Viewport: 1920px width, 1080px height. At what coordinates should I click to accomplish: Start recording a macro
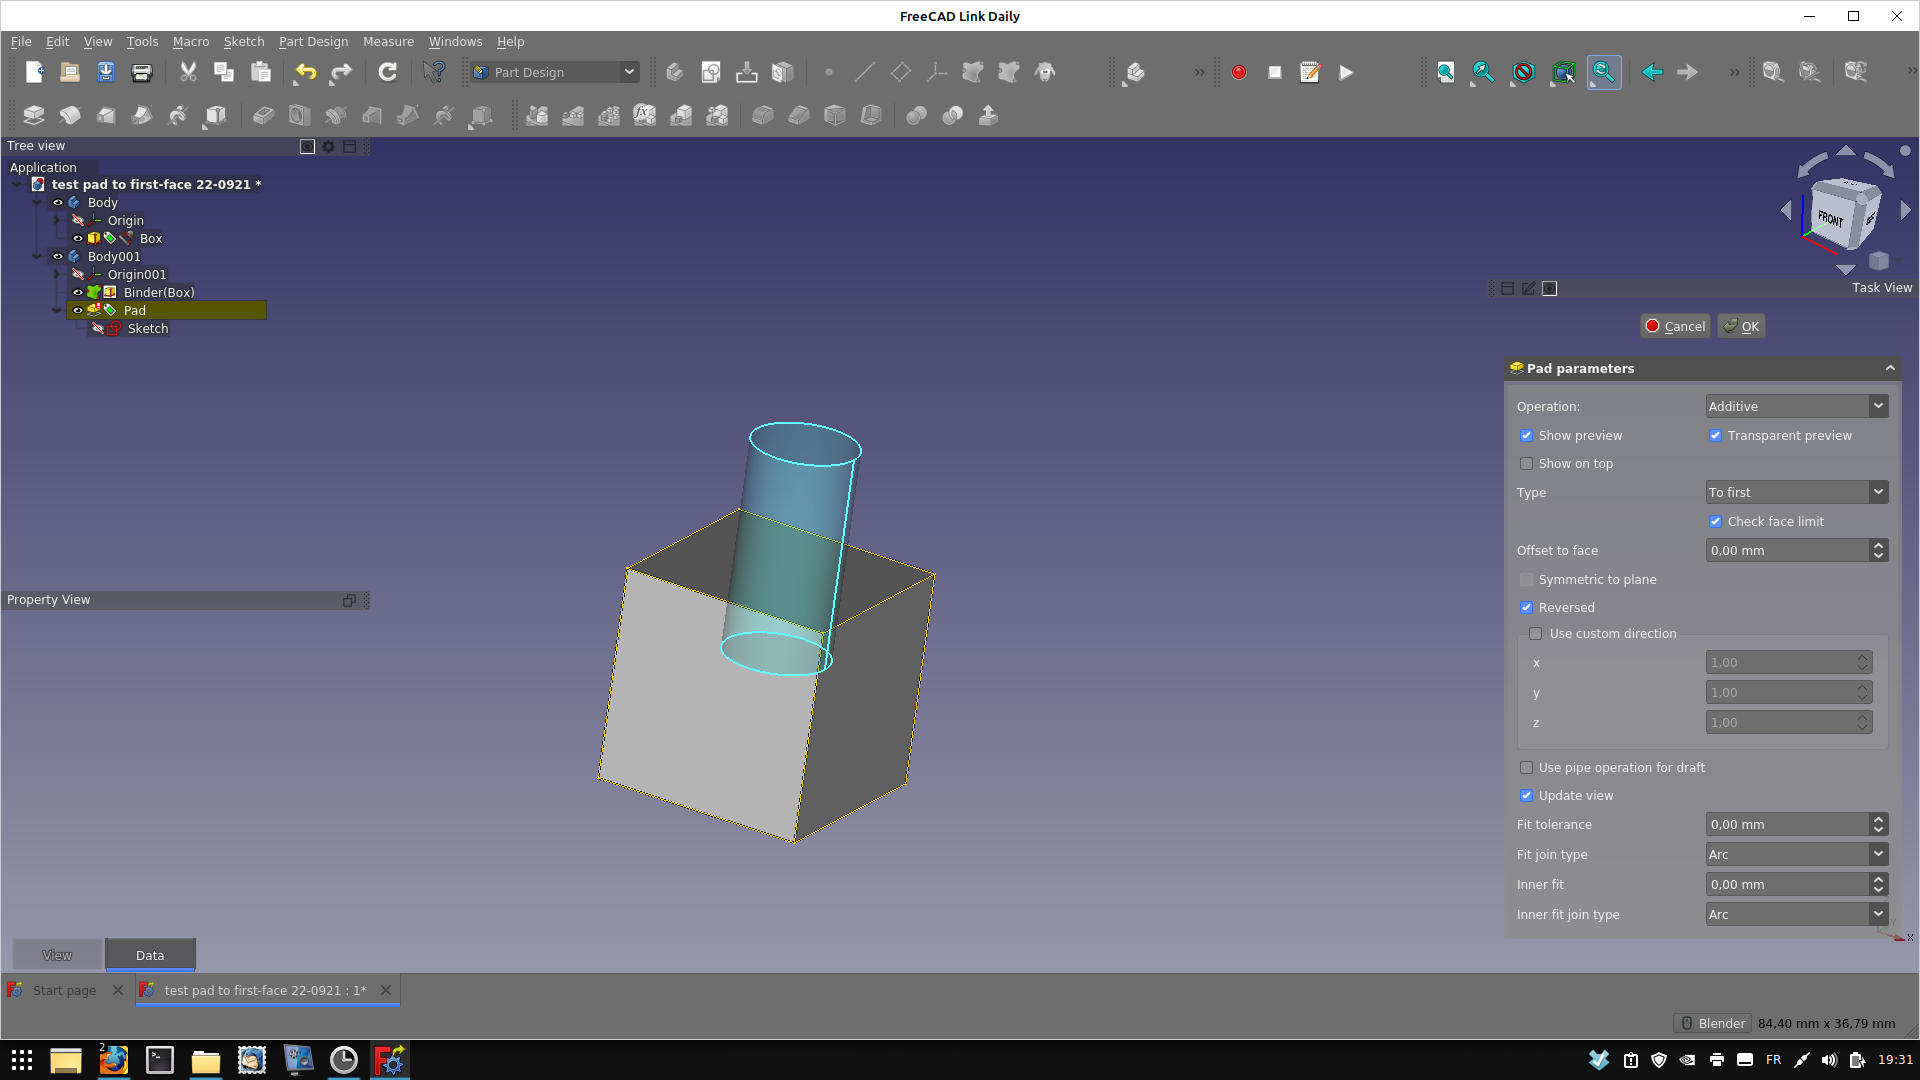point(1238,72)
